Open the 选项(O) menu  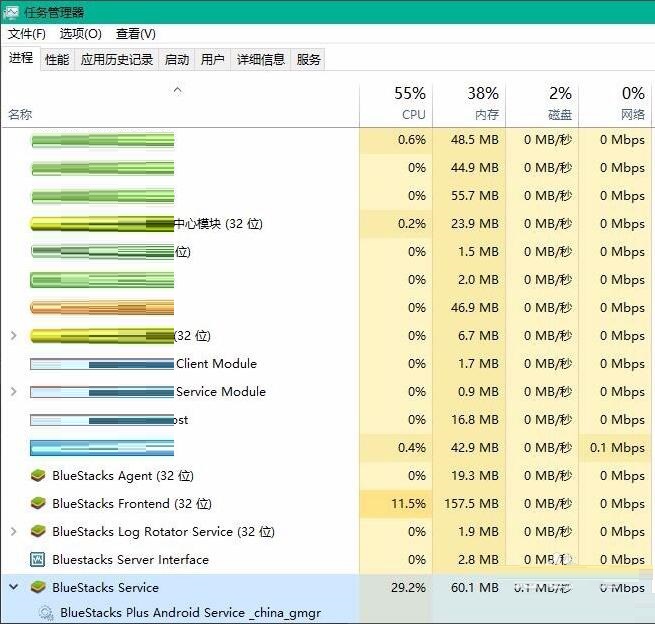coord(81,34)
